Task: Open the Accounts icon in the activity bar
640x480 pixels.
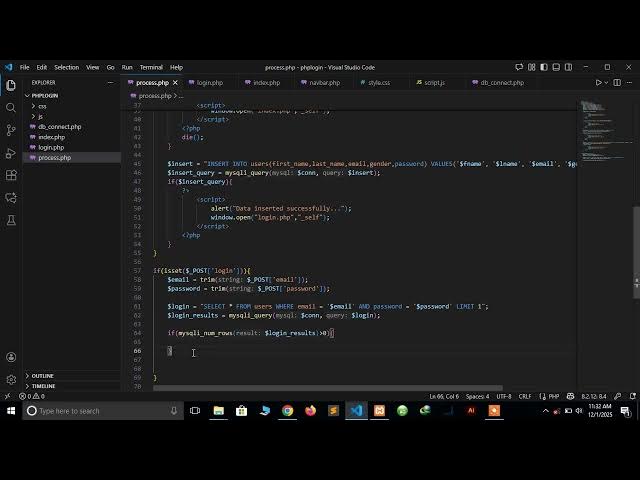Action: click(x=11, y=357)
